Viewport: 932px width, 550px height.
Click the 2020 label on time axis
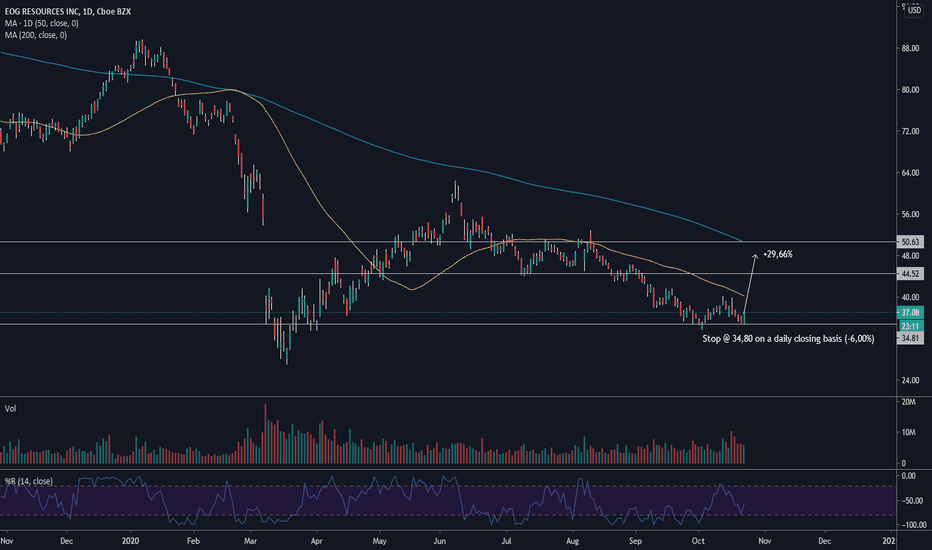pos(130,541)
